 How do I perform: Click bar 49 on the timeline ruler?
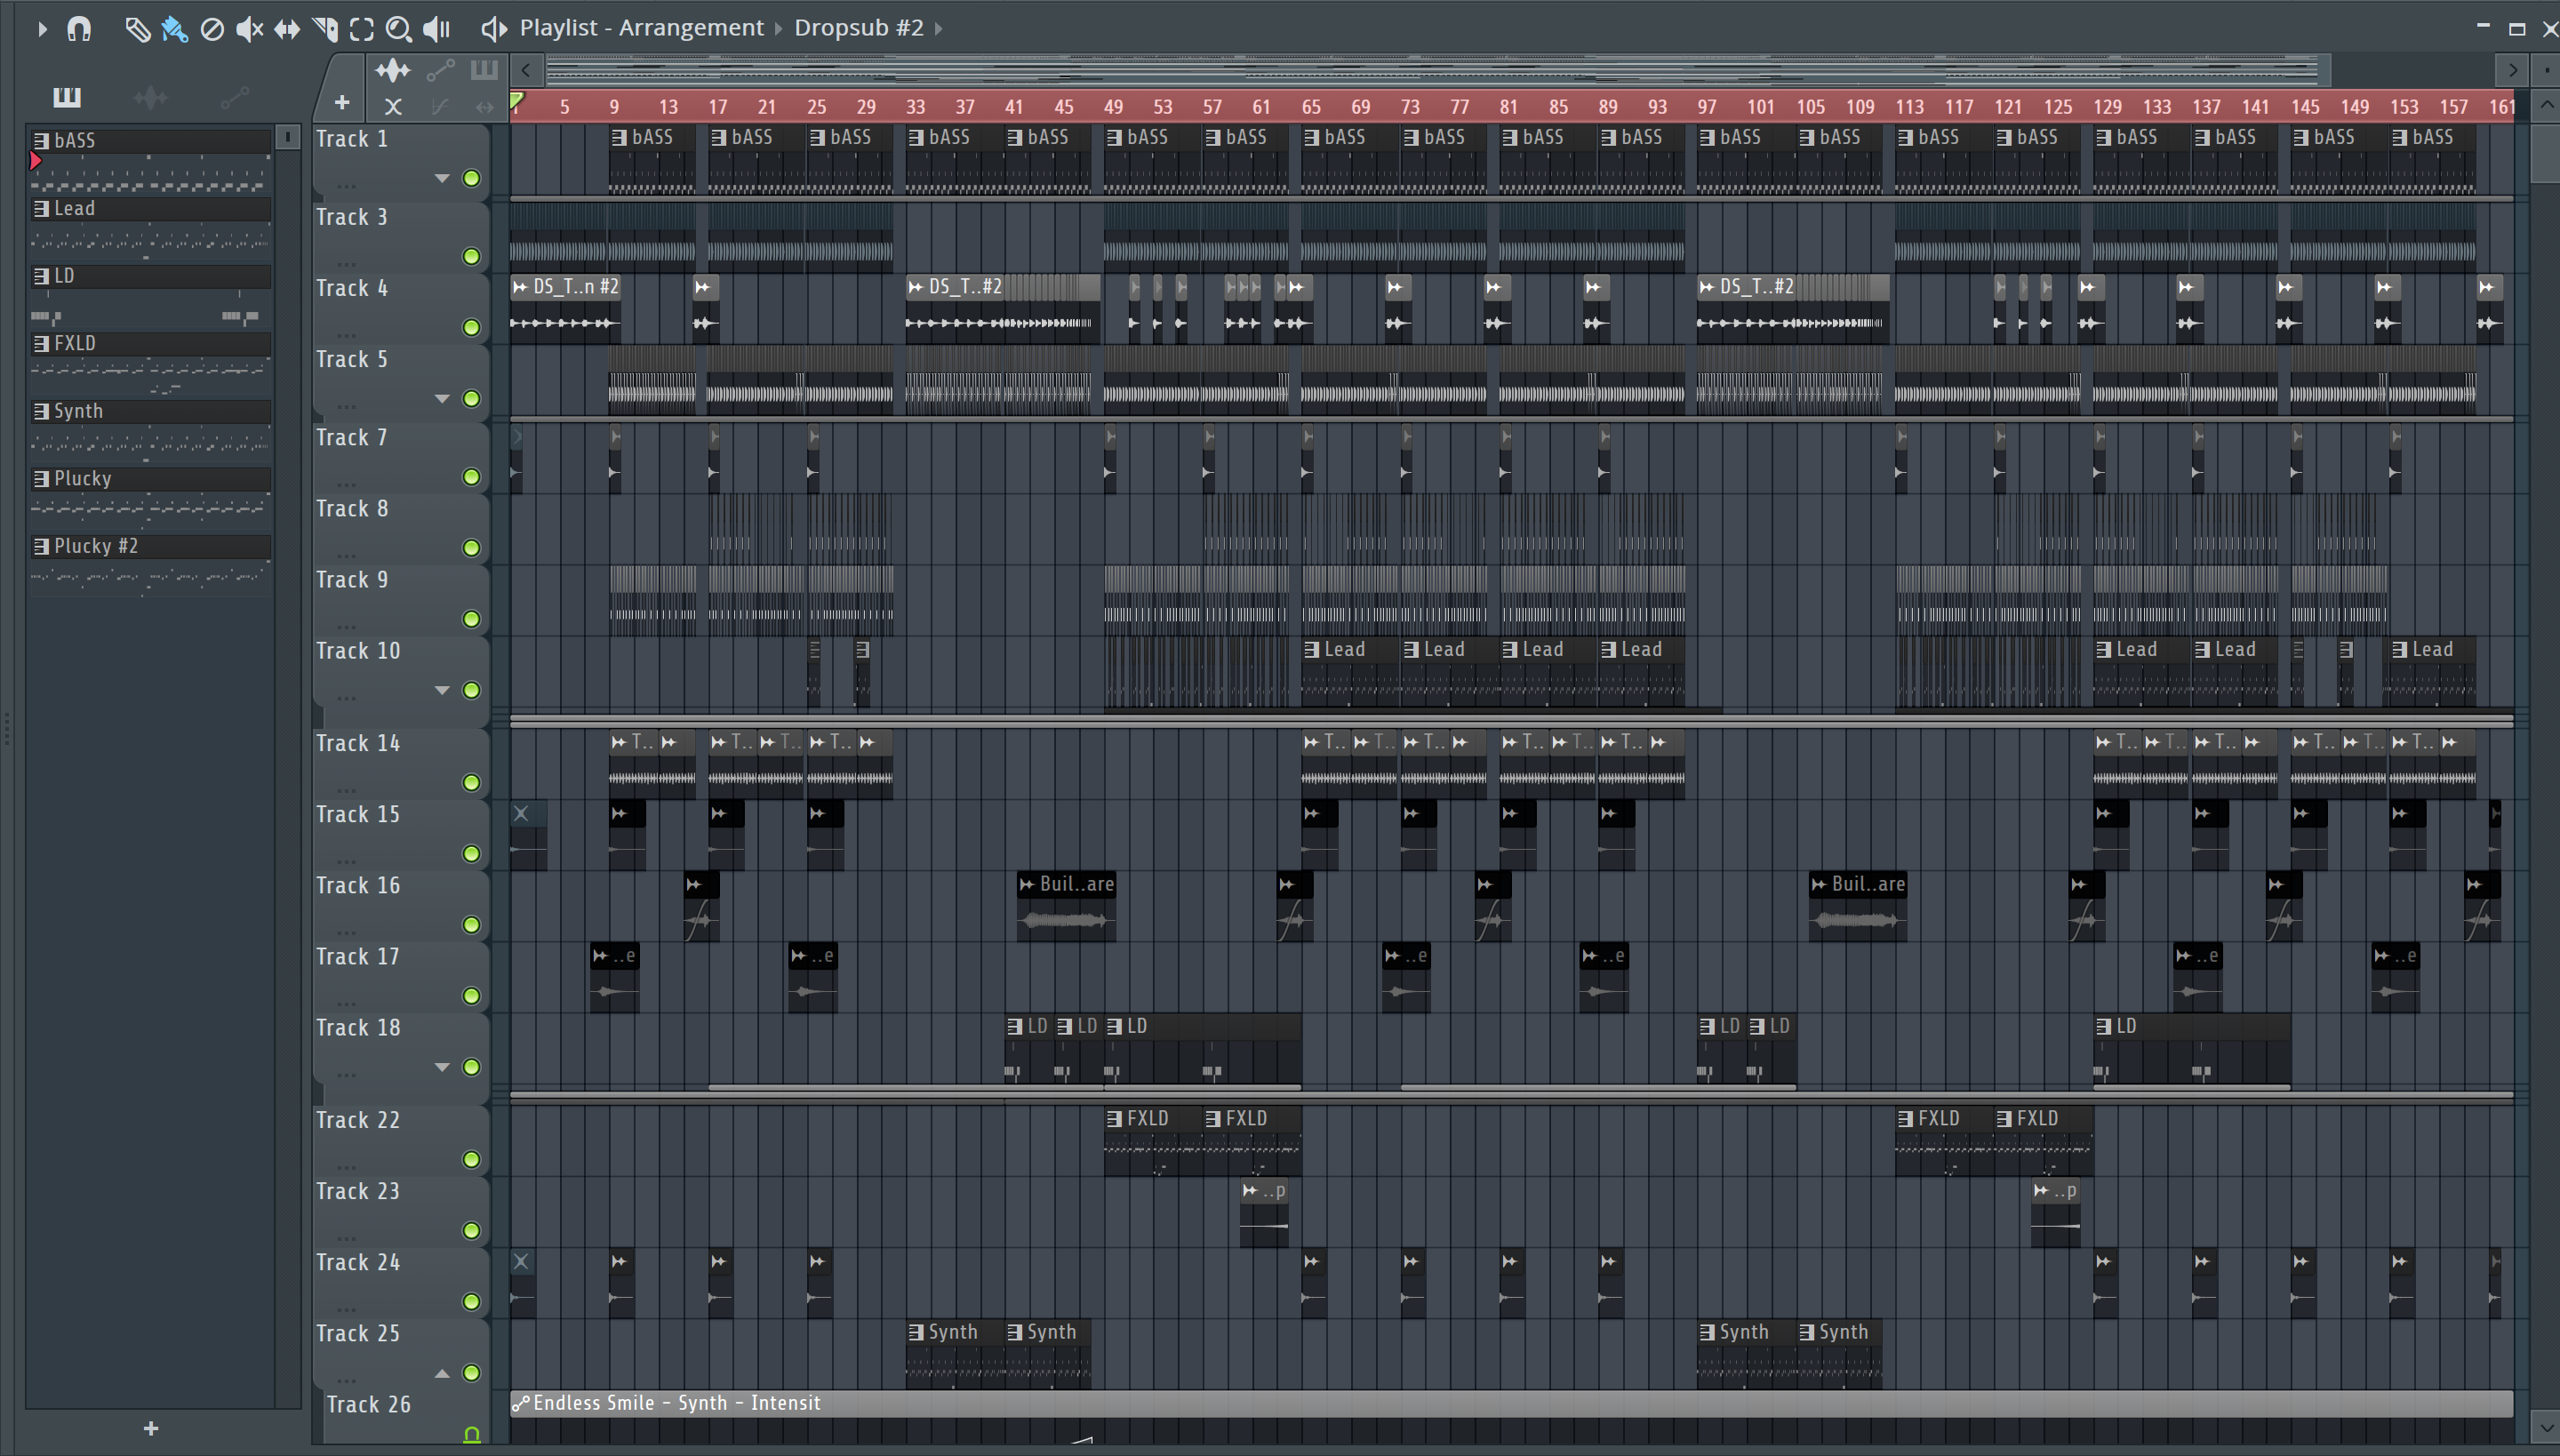[x=1112, y=107]
